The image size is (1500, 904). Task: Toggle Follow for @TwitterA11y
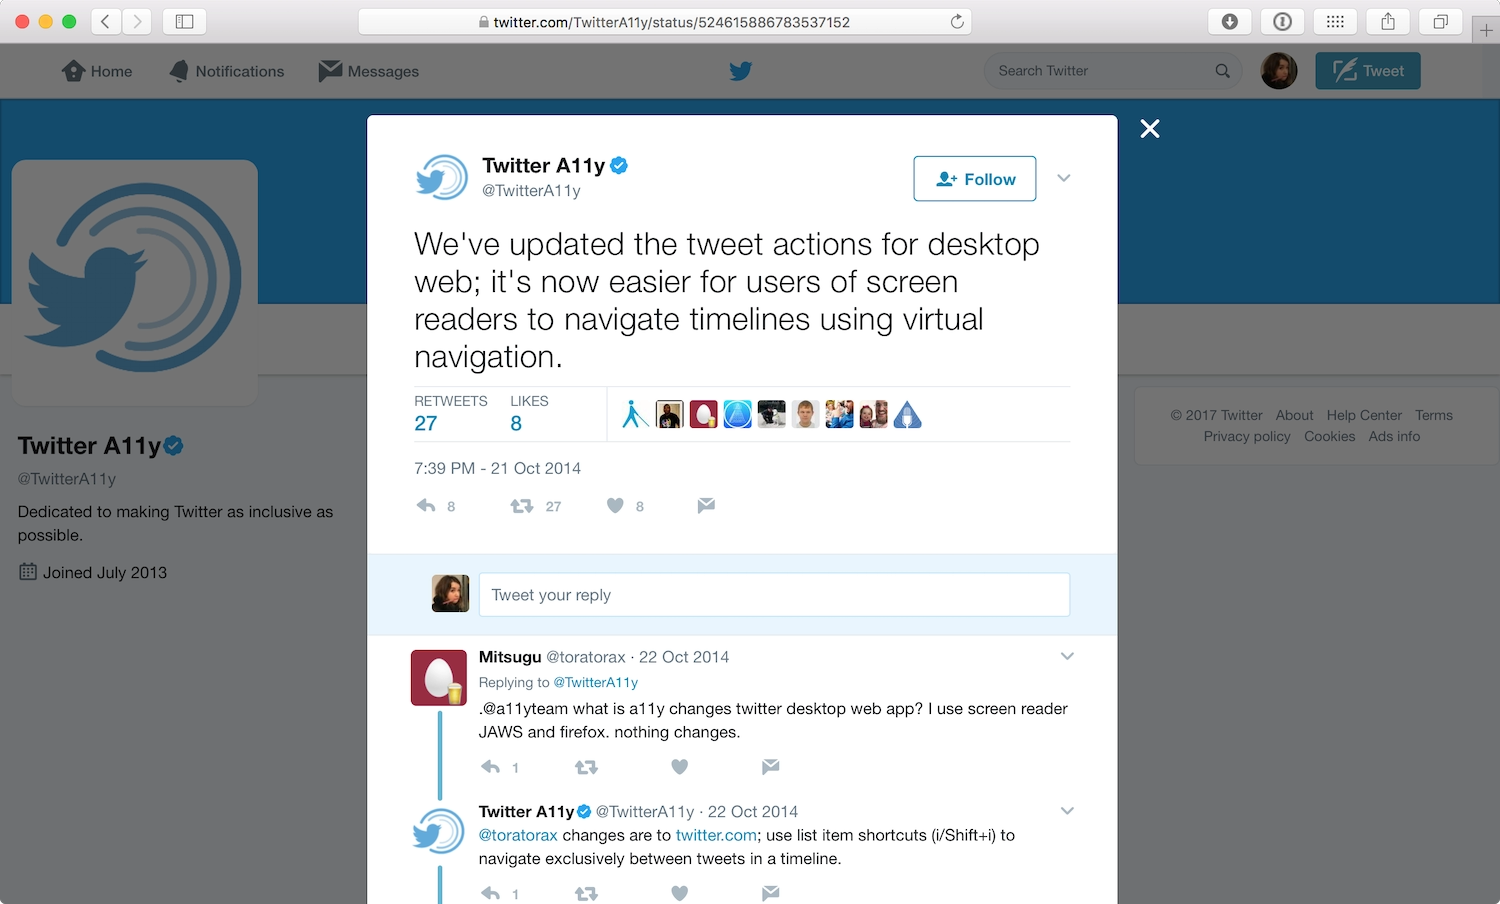(974, 178)
